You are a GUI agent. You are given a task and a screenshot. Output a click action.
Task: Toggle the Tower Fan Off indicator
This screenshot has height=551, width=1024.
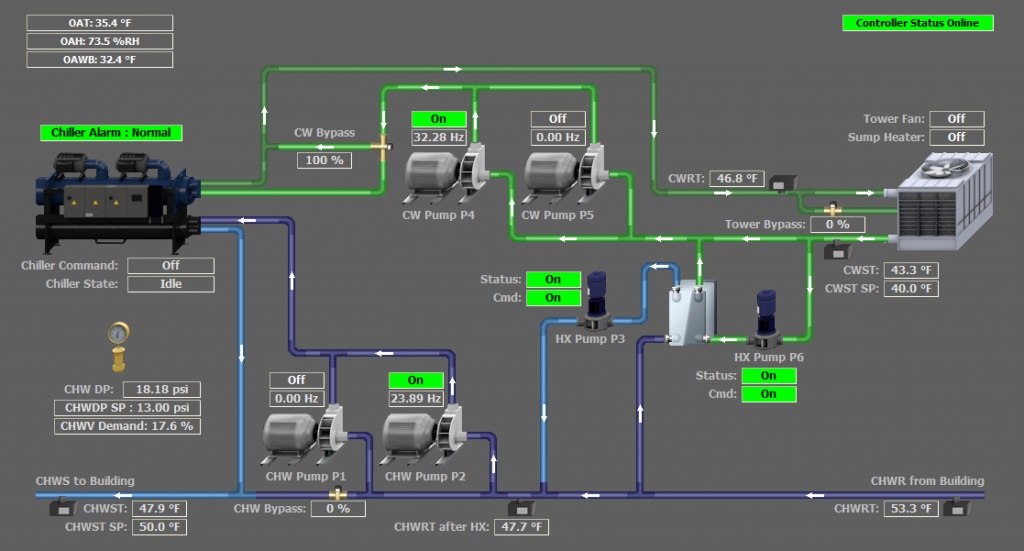pyautogui.click(x=956, y=119)
